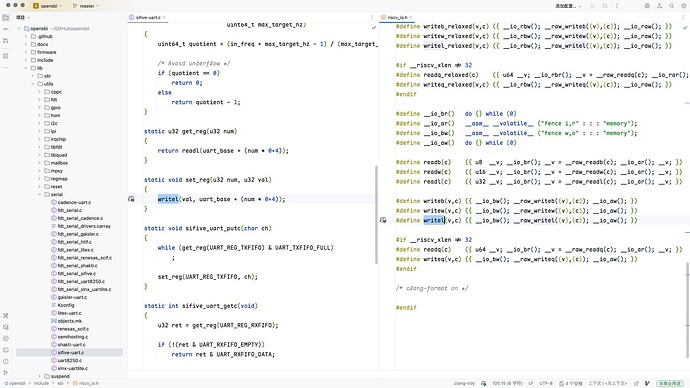
Task: Open left editor tab options vertical dots
Action: 371,18
